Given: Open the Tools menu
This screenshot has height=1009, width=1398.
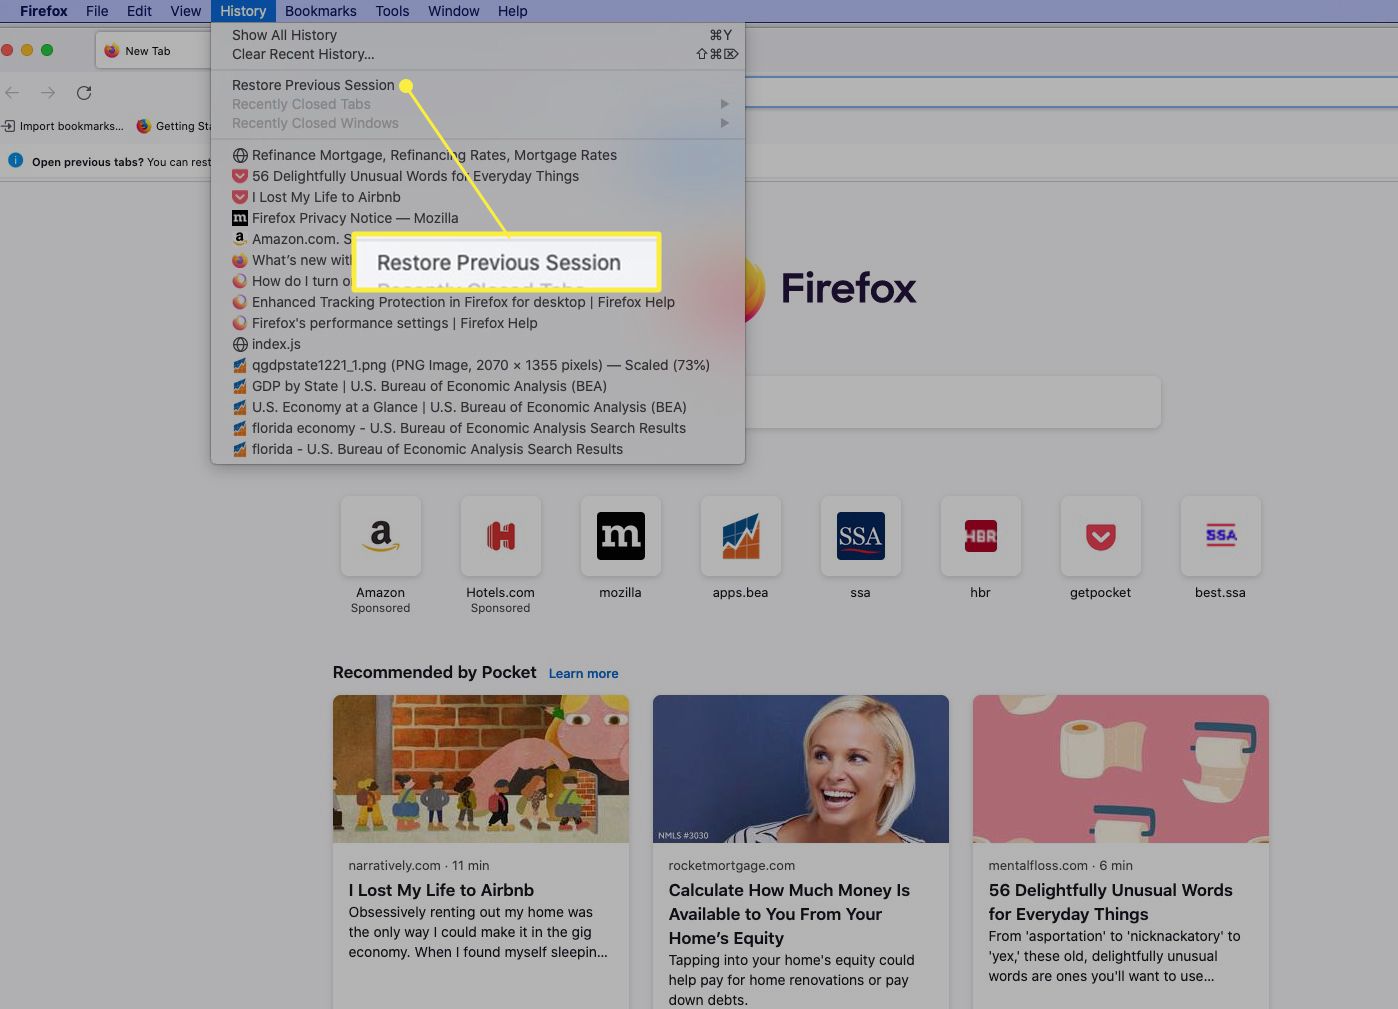Looking at the screenshot, I should [392, 11].
